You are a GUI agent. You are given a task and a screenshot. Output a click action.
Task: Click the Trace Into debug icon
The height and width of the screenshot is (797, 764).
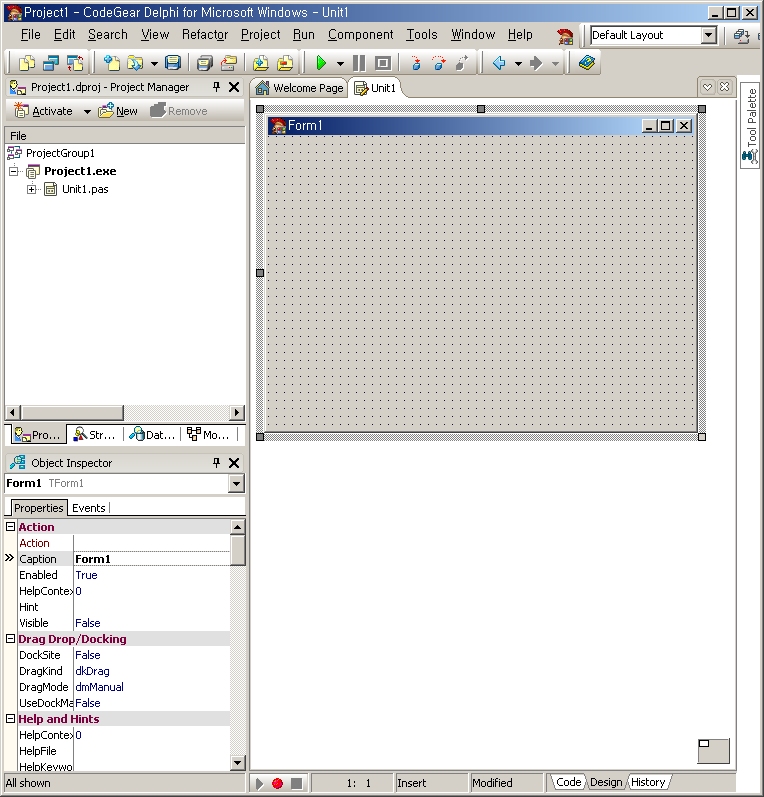coord(417,63)
